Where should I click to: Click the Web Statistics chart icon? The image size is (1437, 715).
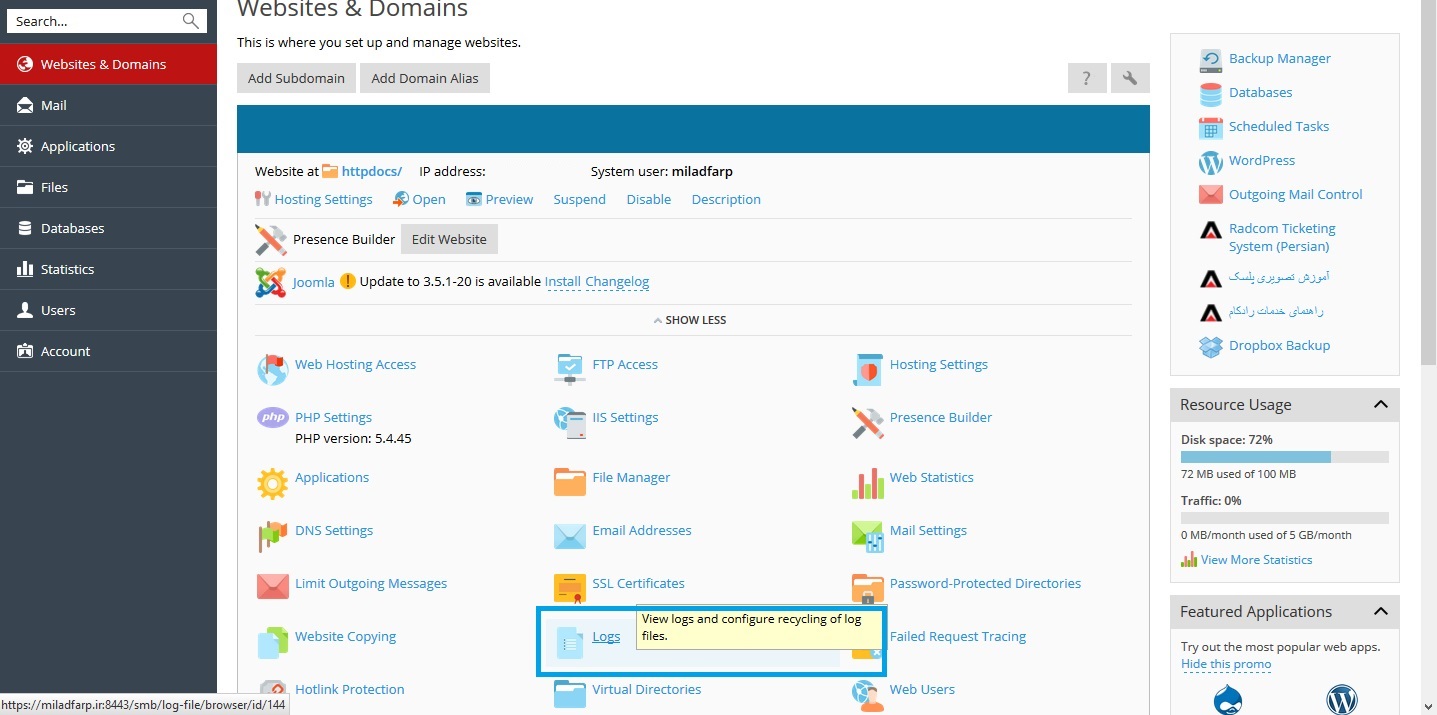(x=867, y=482)
